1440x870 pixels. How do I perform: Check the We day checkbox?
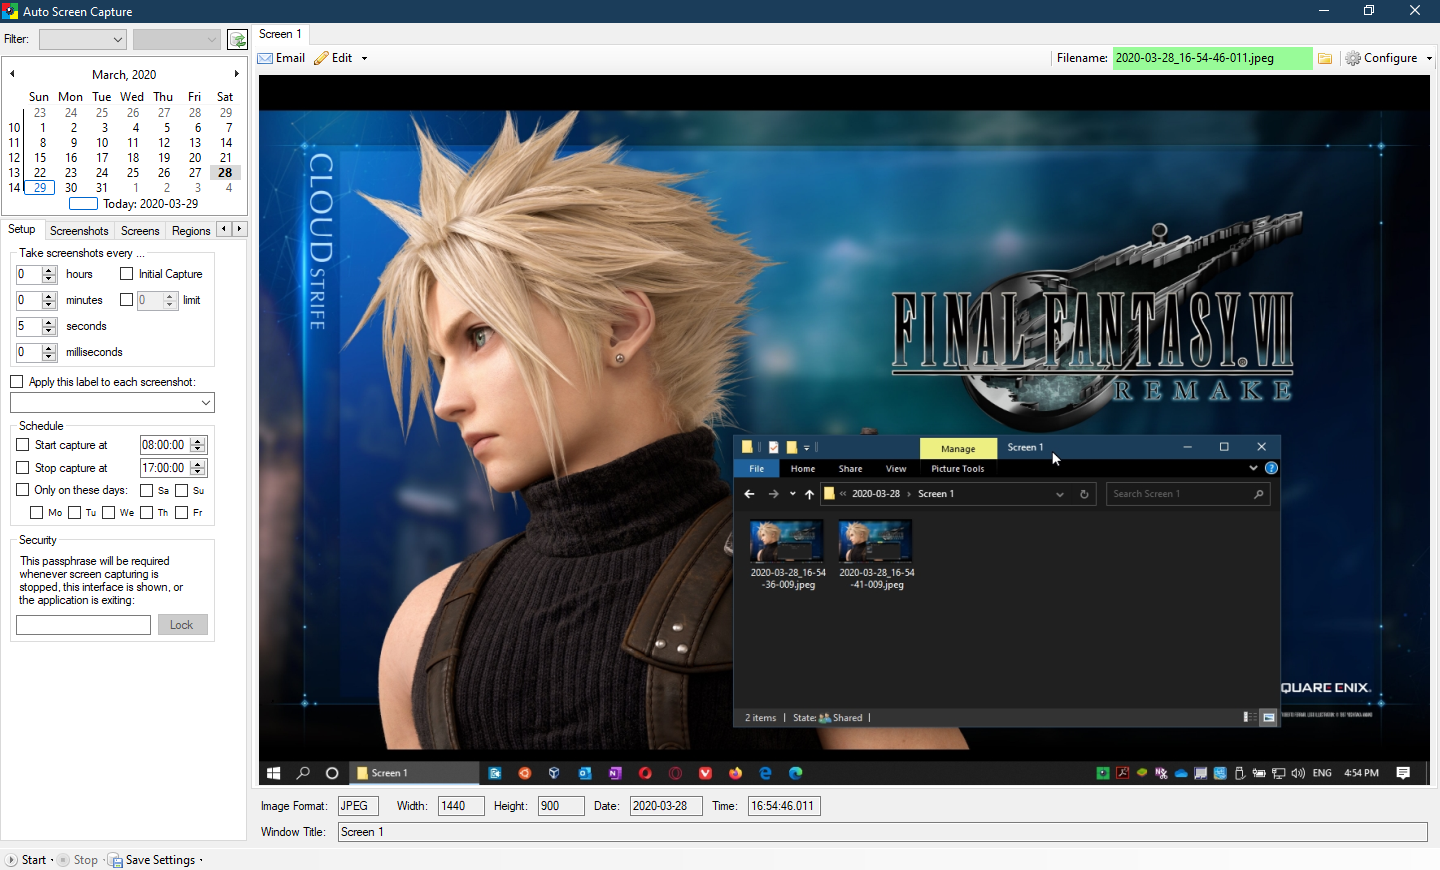109,513
